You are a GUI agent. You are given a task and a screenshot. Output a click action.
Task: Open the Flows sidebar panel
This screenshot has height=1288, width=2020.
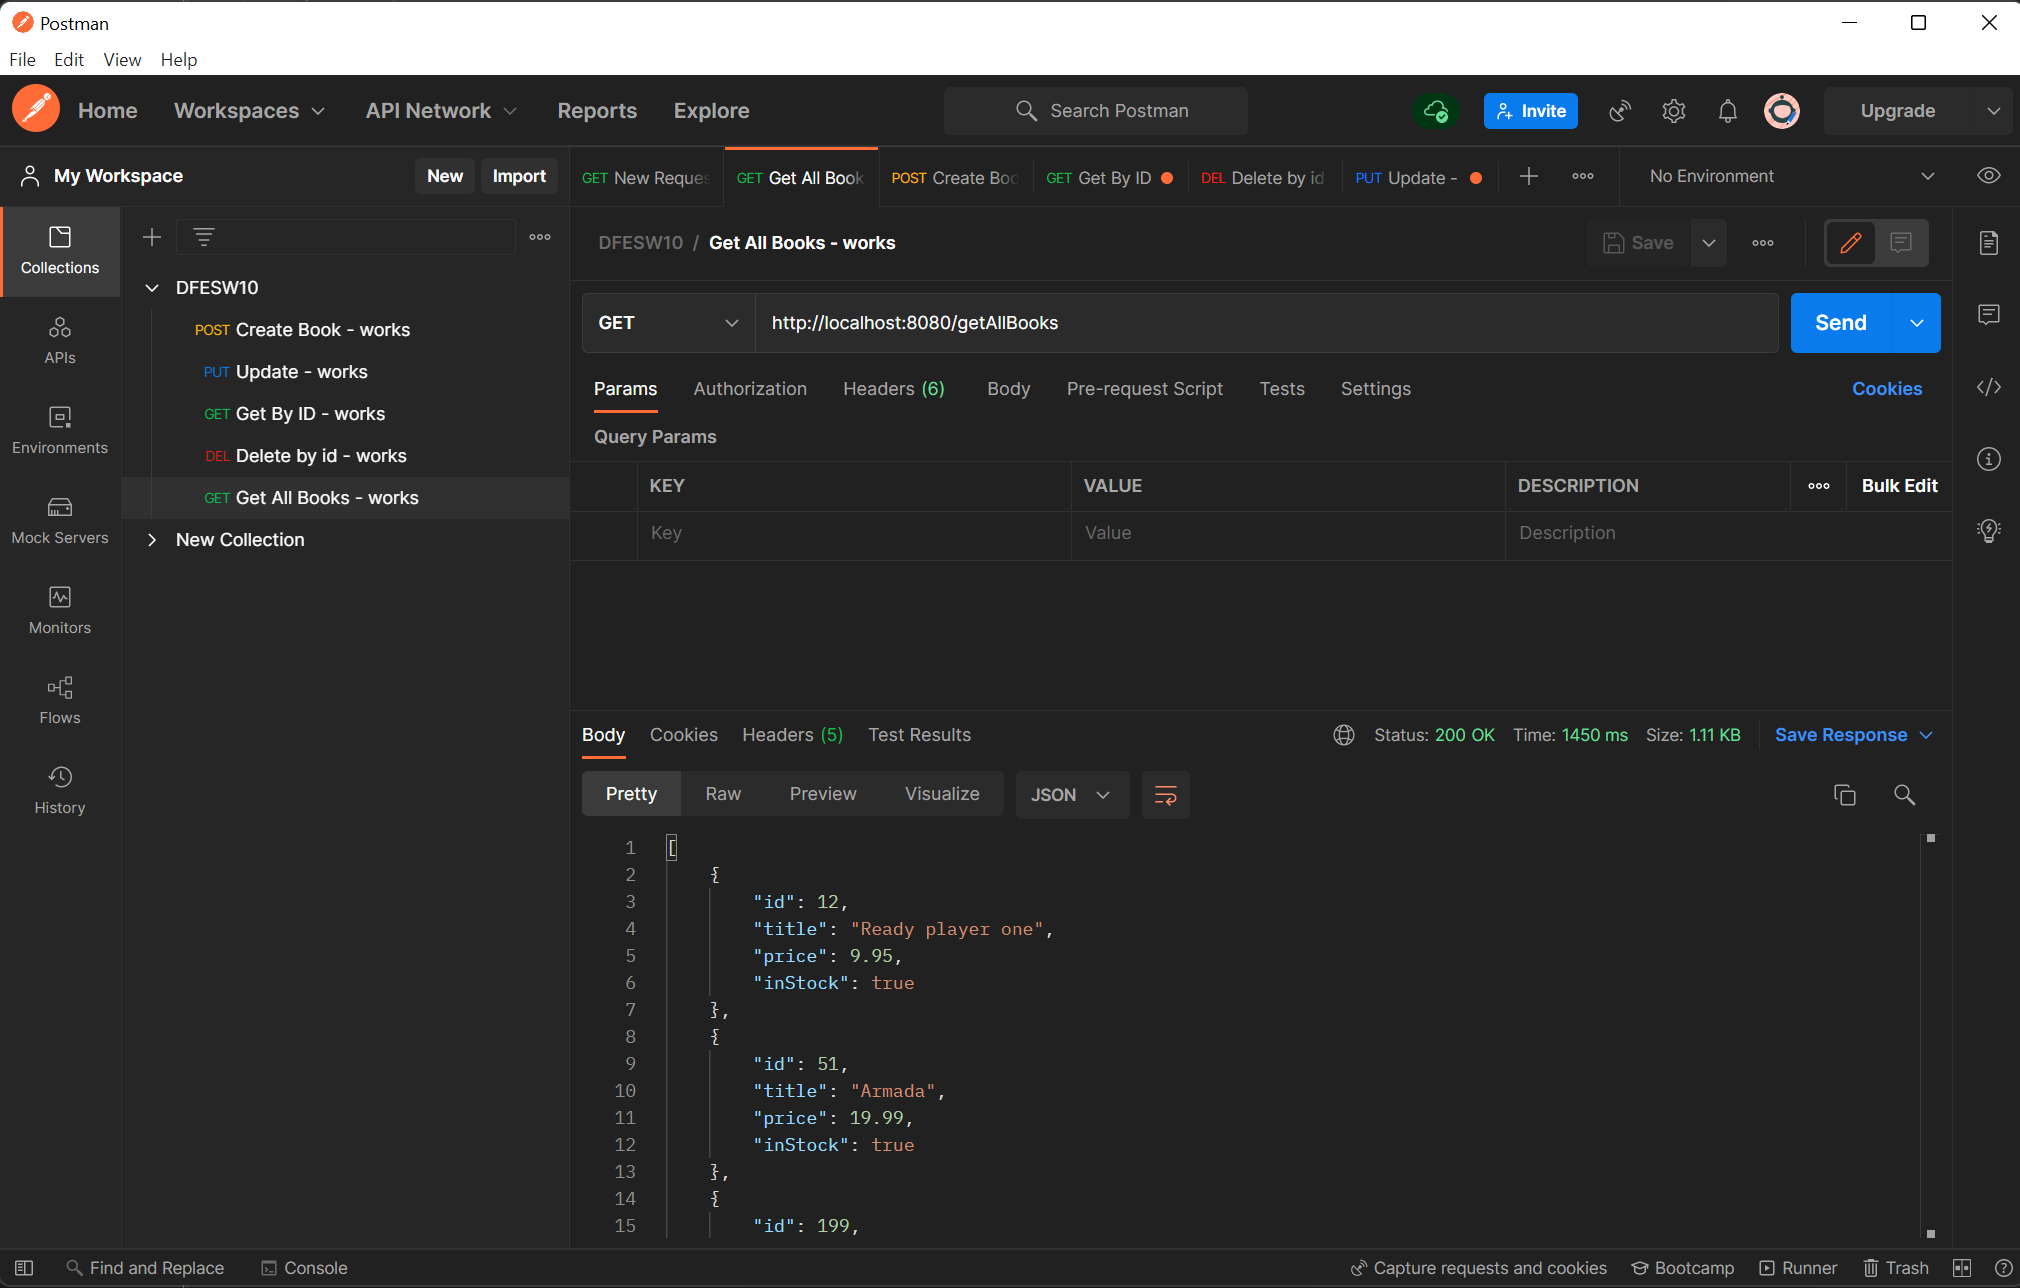coord(60,701)
